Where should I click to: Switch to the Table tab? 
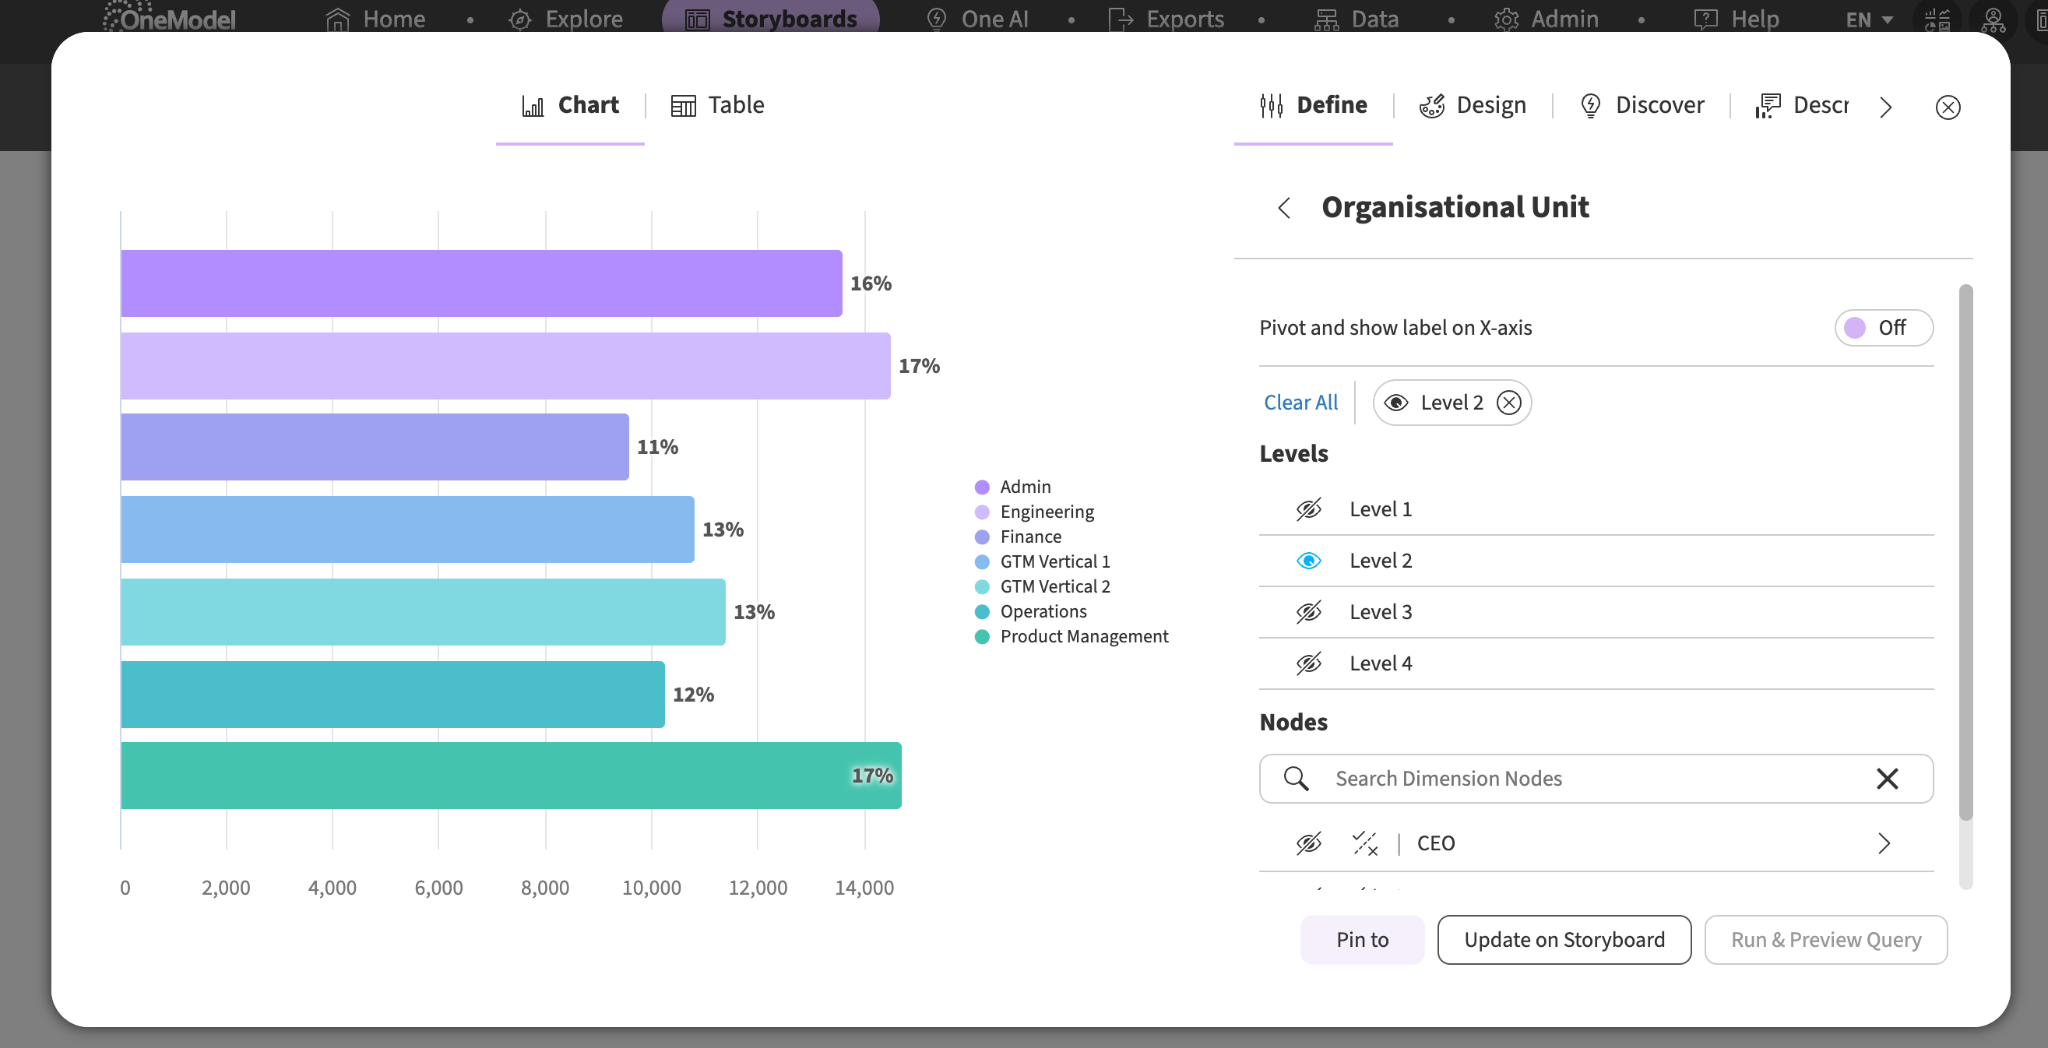tap(717, 105)
